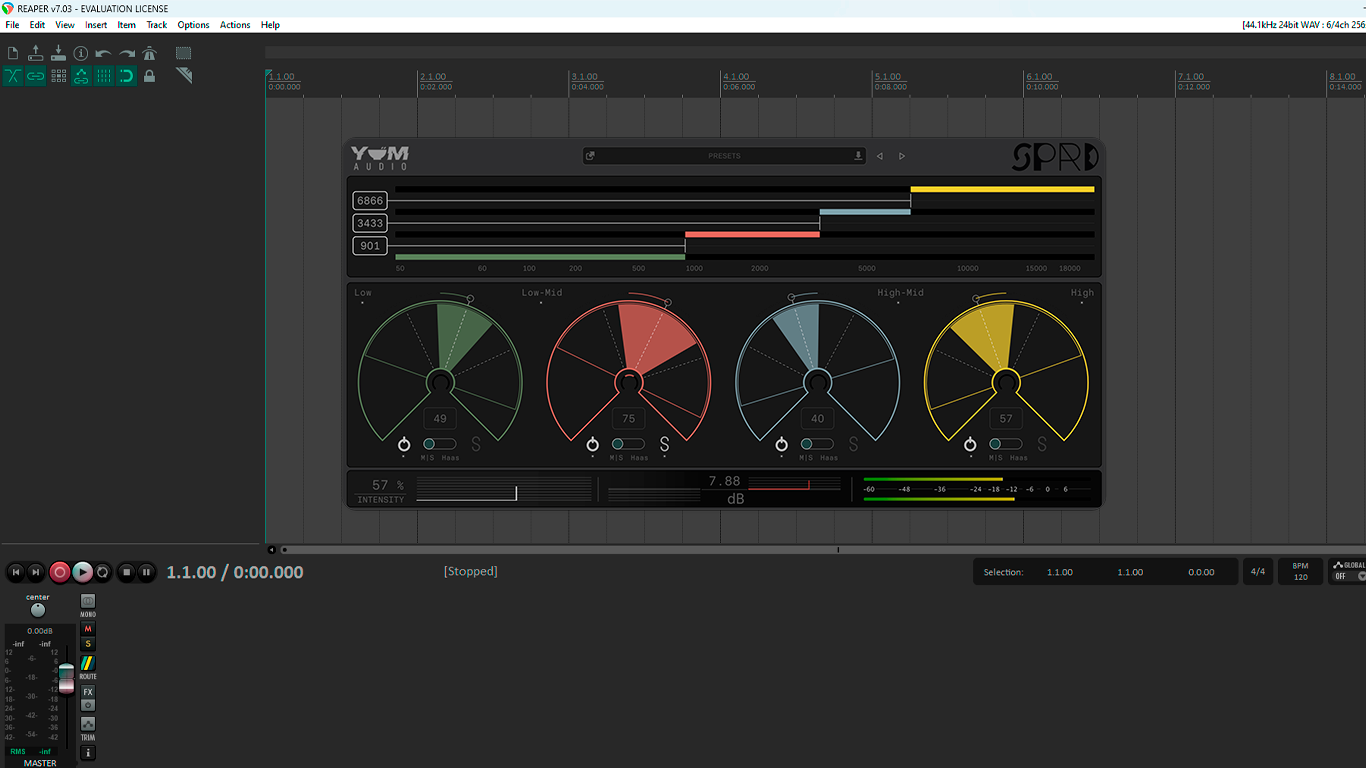Switch Low-Mid band M|S Haas toggle

[x=628, y=444]
